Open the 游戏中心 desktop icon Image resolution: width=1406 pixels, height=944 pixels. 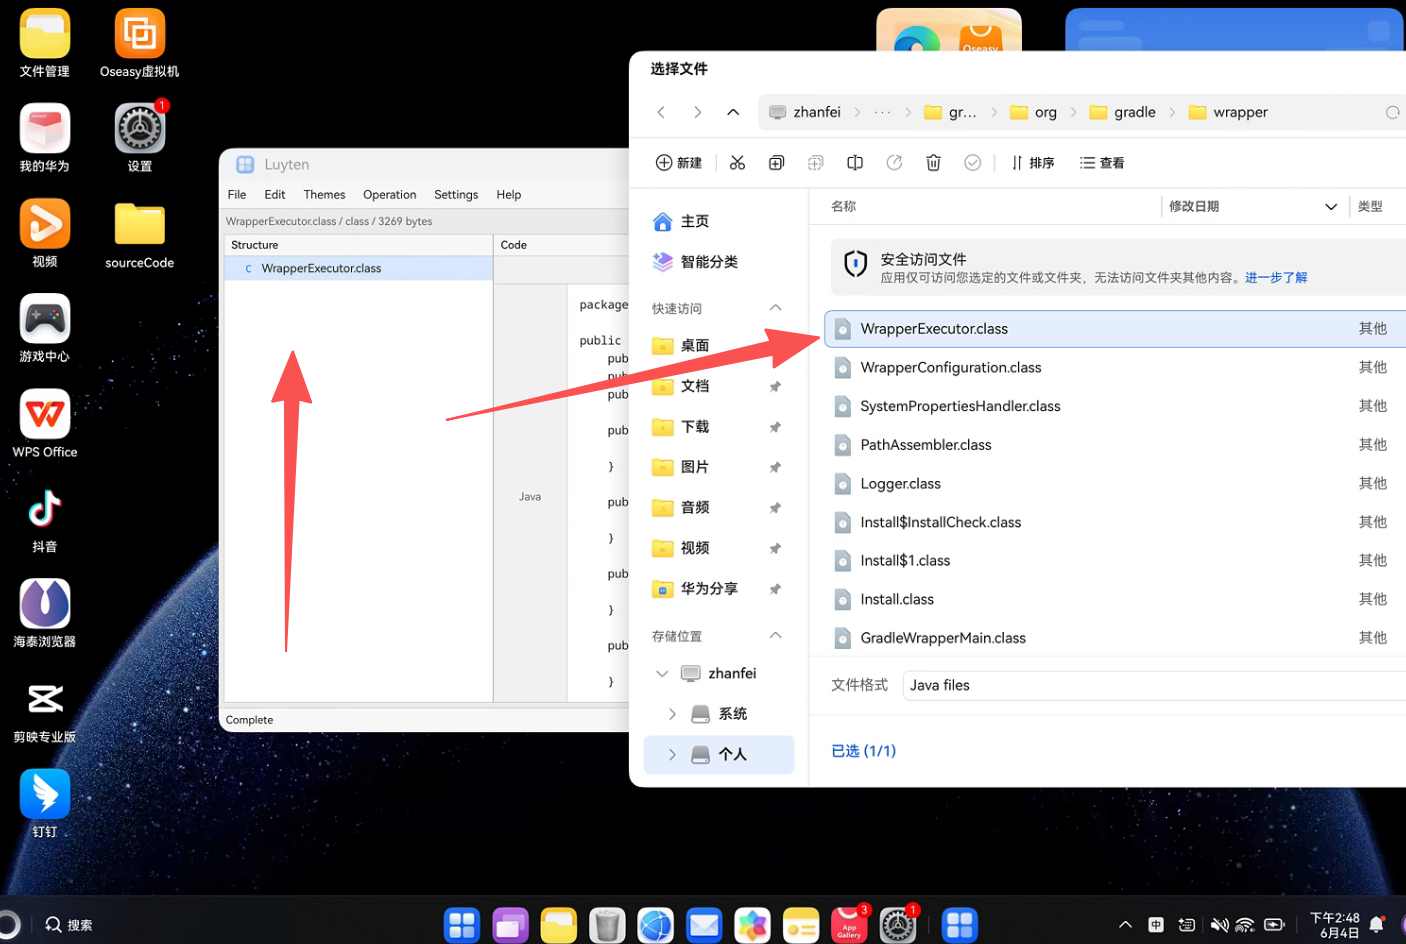(x=45, y=329)
